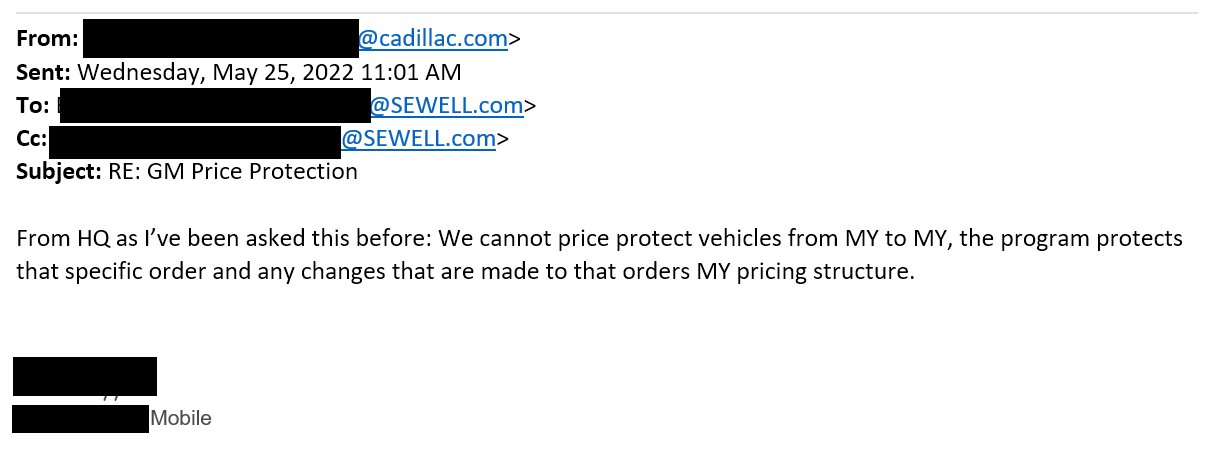Click the redacted recipient name in To line

(x=215, y=105)
